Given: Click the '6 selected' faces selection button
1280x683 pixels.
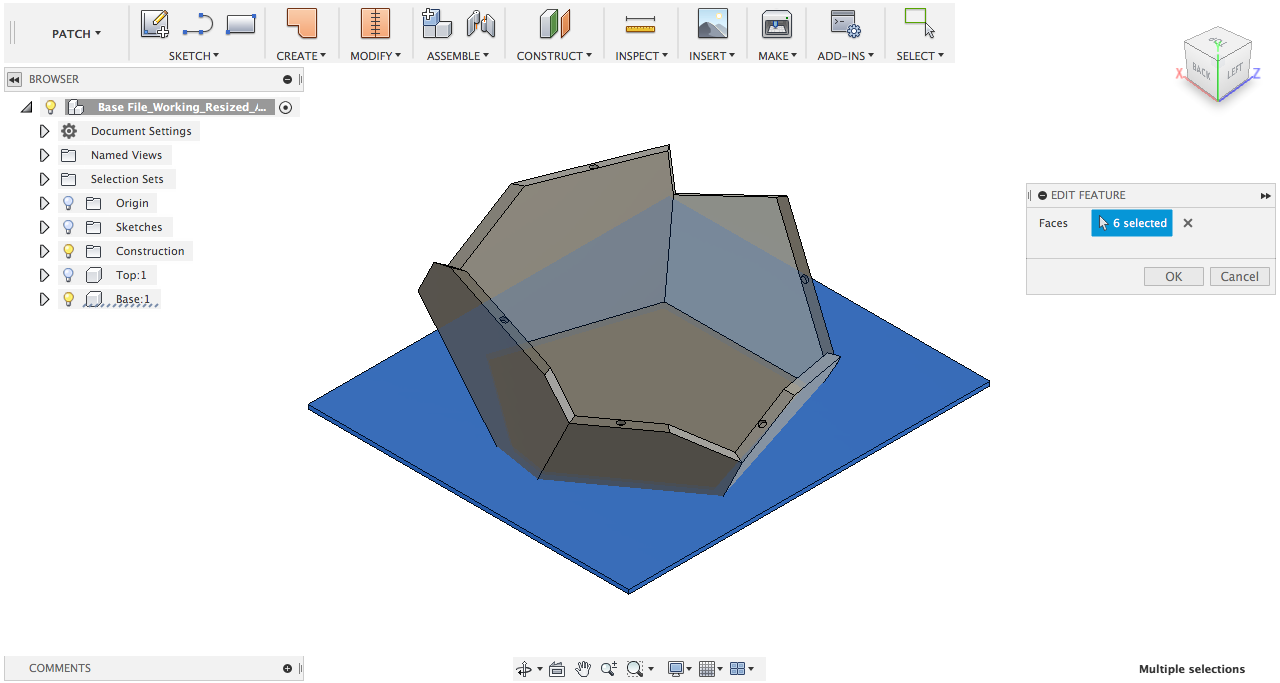Looking at the screenshot, I should coord(1131,223).
